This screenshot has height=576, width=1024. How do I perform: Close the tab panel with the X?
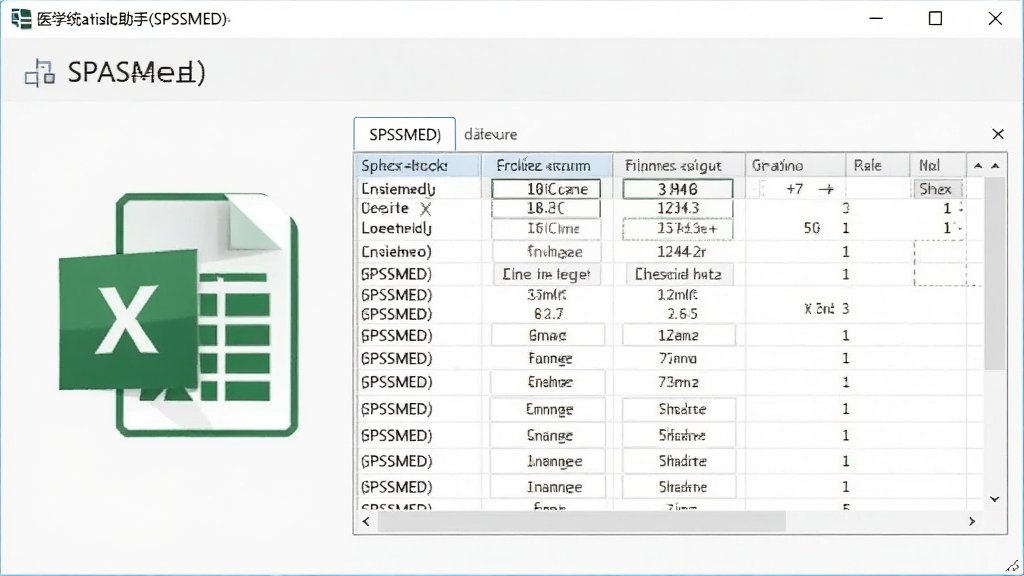pos(997,134)
